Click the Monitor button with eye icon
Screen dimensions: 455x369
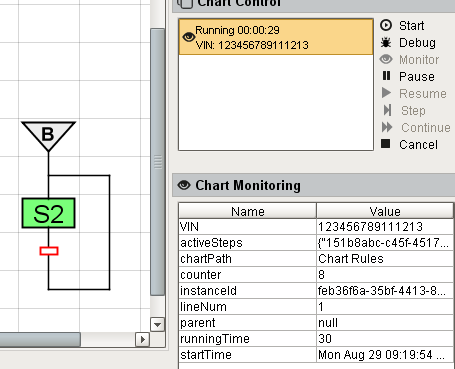pyautogui.click(x=409, y=59)
